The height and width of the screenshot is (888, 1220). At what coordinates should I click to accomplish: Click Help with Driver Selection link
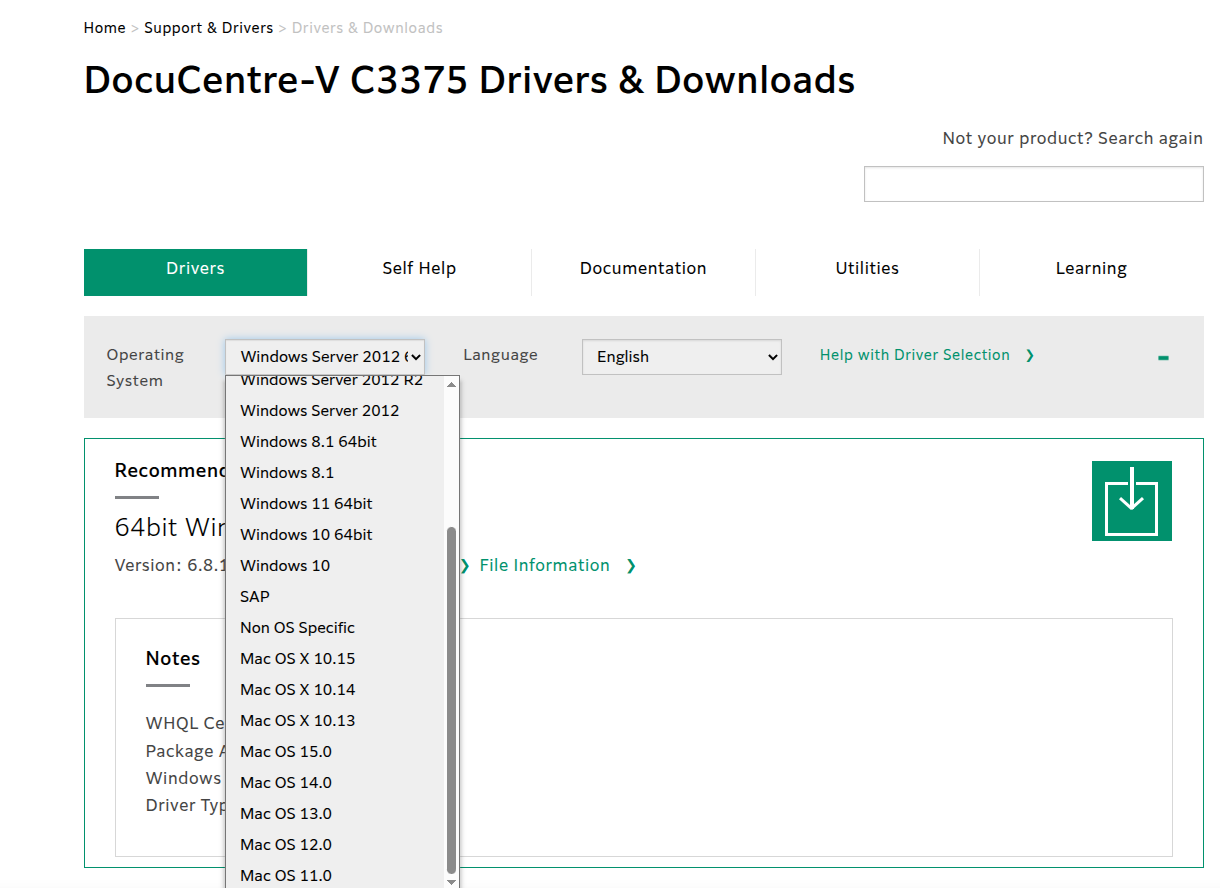915,355
